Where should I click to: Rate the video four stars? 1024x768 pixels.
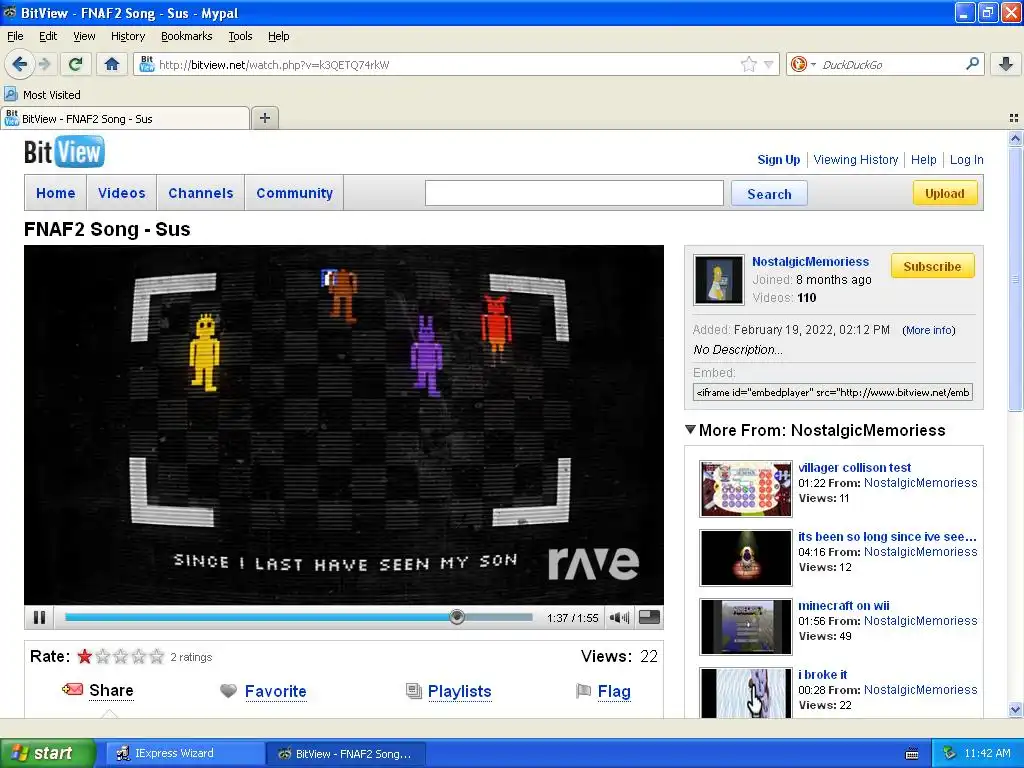138,656
